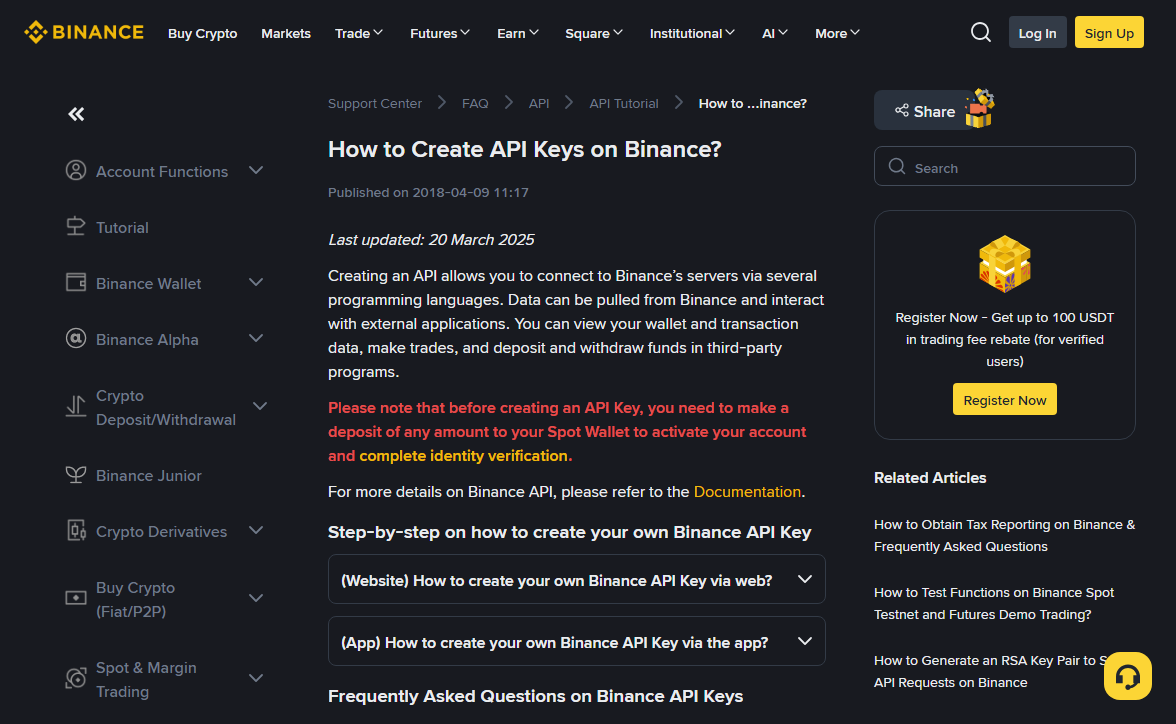Click the magnifier icon in article search box
This screenshot has width=1176, height=724.
897,167
